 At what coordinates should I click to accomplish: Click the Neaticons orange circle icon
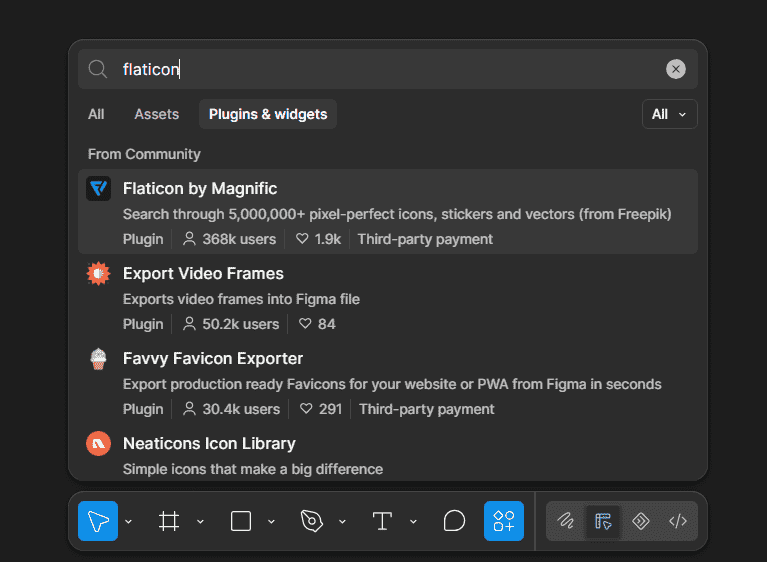[x=98, y=444]
